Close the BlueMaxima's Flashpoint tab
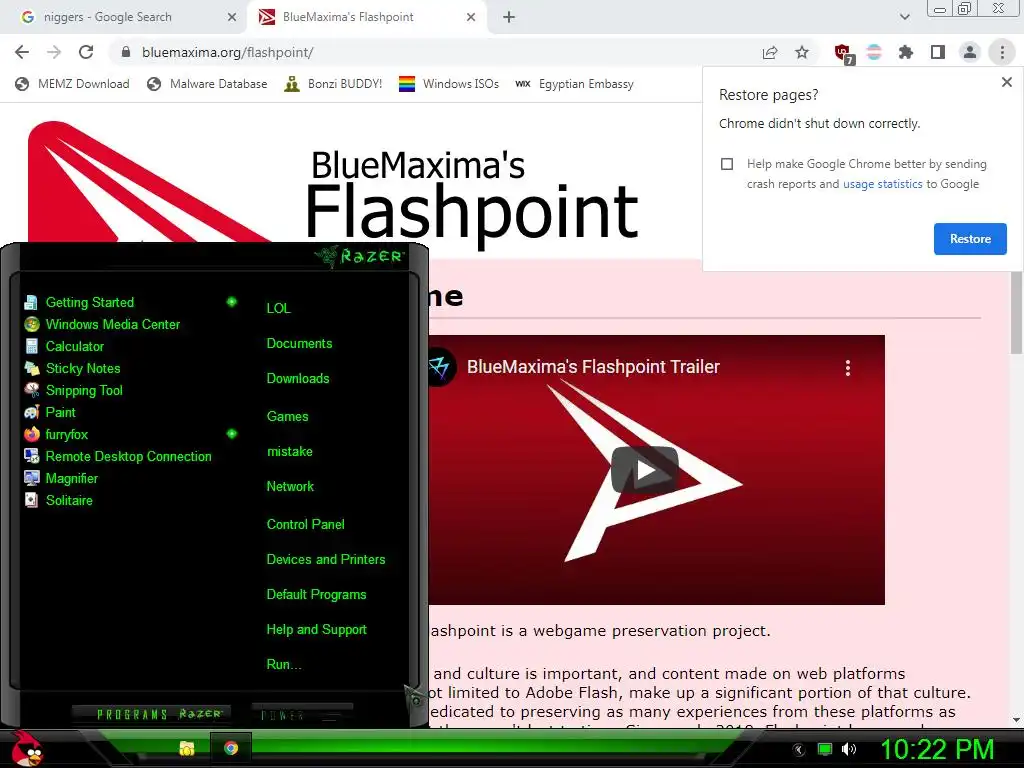The height and width of the screenshot is (768, 1024). (x=471, y=17)
